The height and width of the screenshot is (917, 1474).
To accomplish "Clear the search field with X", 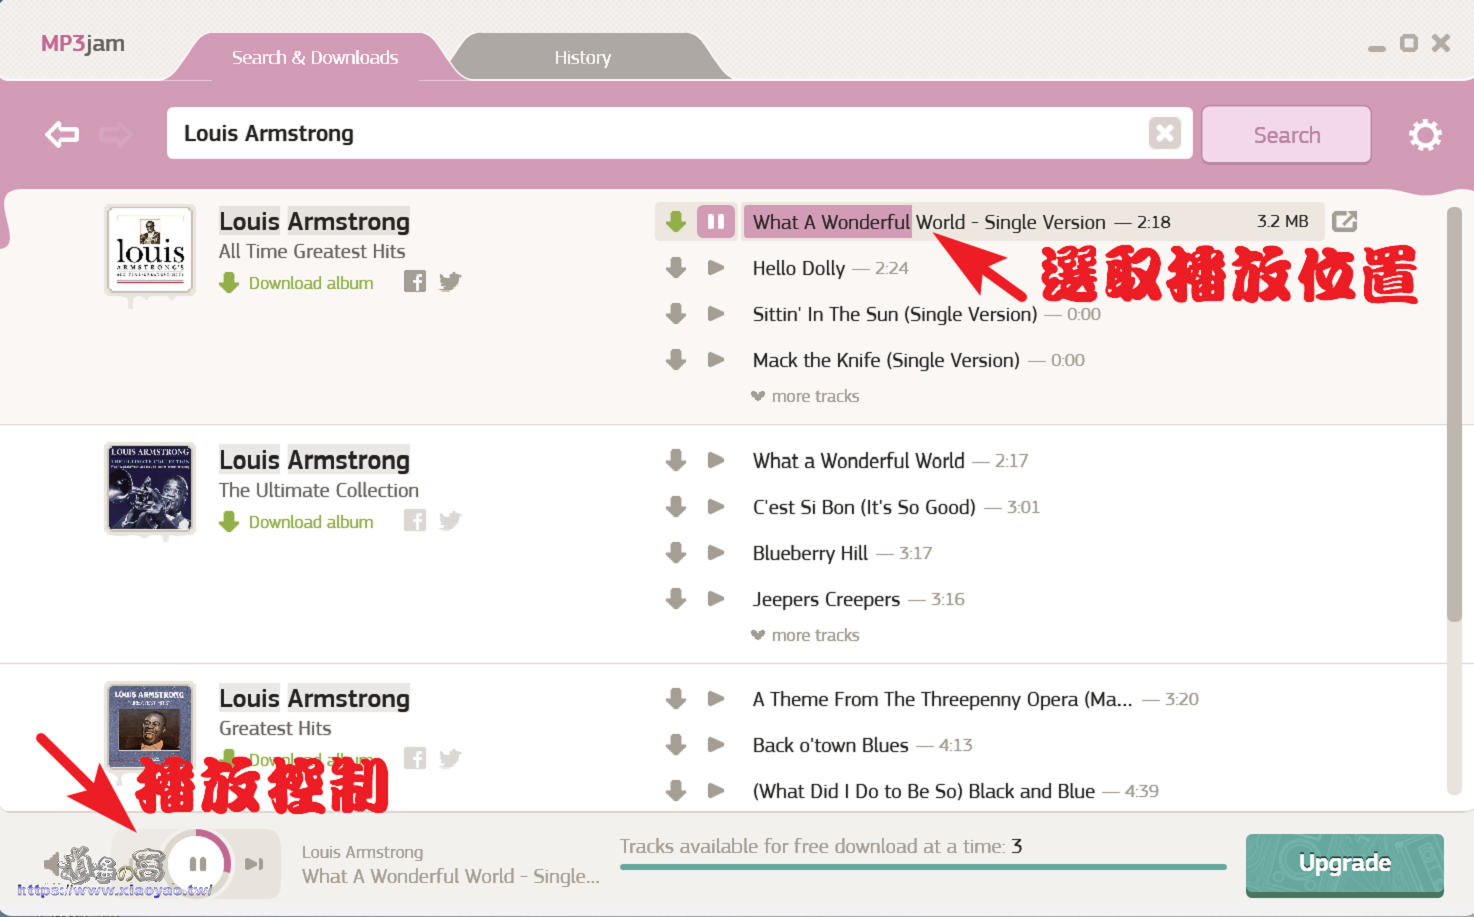I will (1165, 133).
